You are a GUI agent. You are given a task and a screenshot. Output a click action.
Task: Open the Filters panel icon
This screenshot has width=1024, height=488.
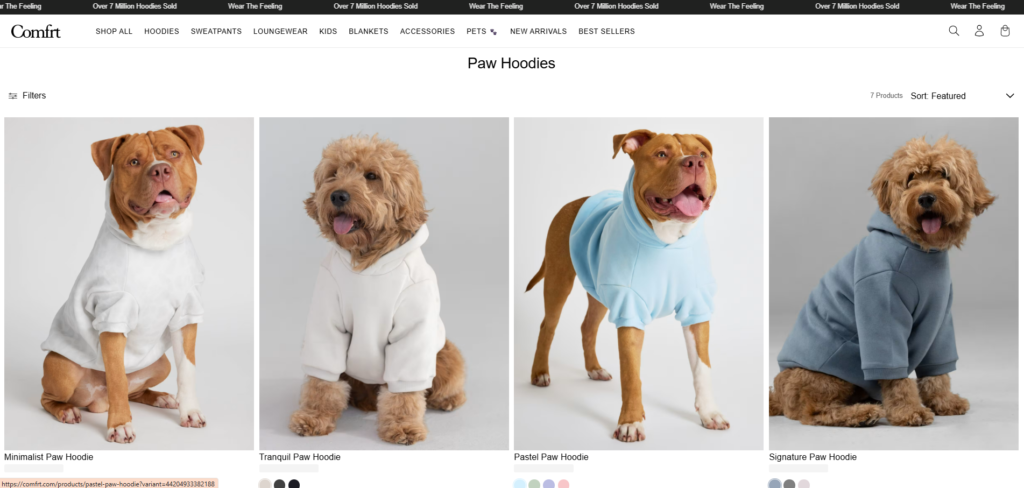[12, 95]
